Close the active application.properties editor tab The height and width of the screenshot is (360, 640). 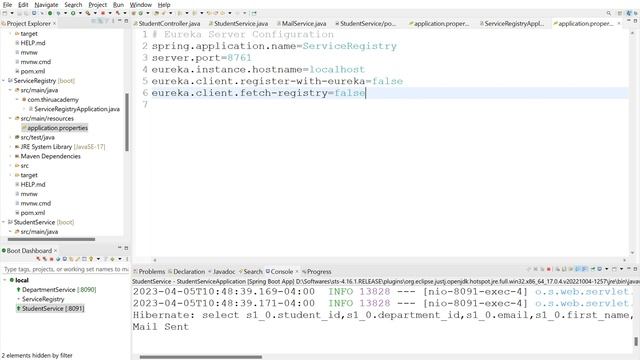point(619,24)
